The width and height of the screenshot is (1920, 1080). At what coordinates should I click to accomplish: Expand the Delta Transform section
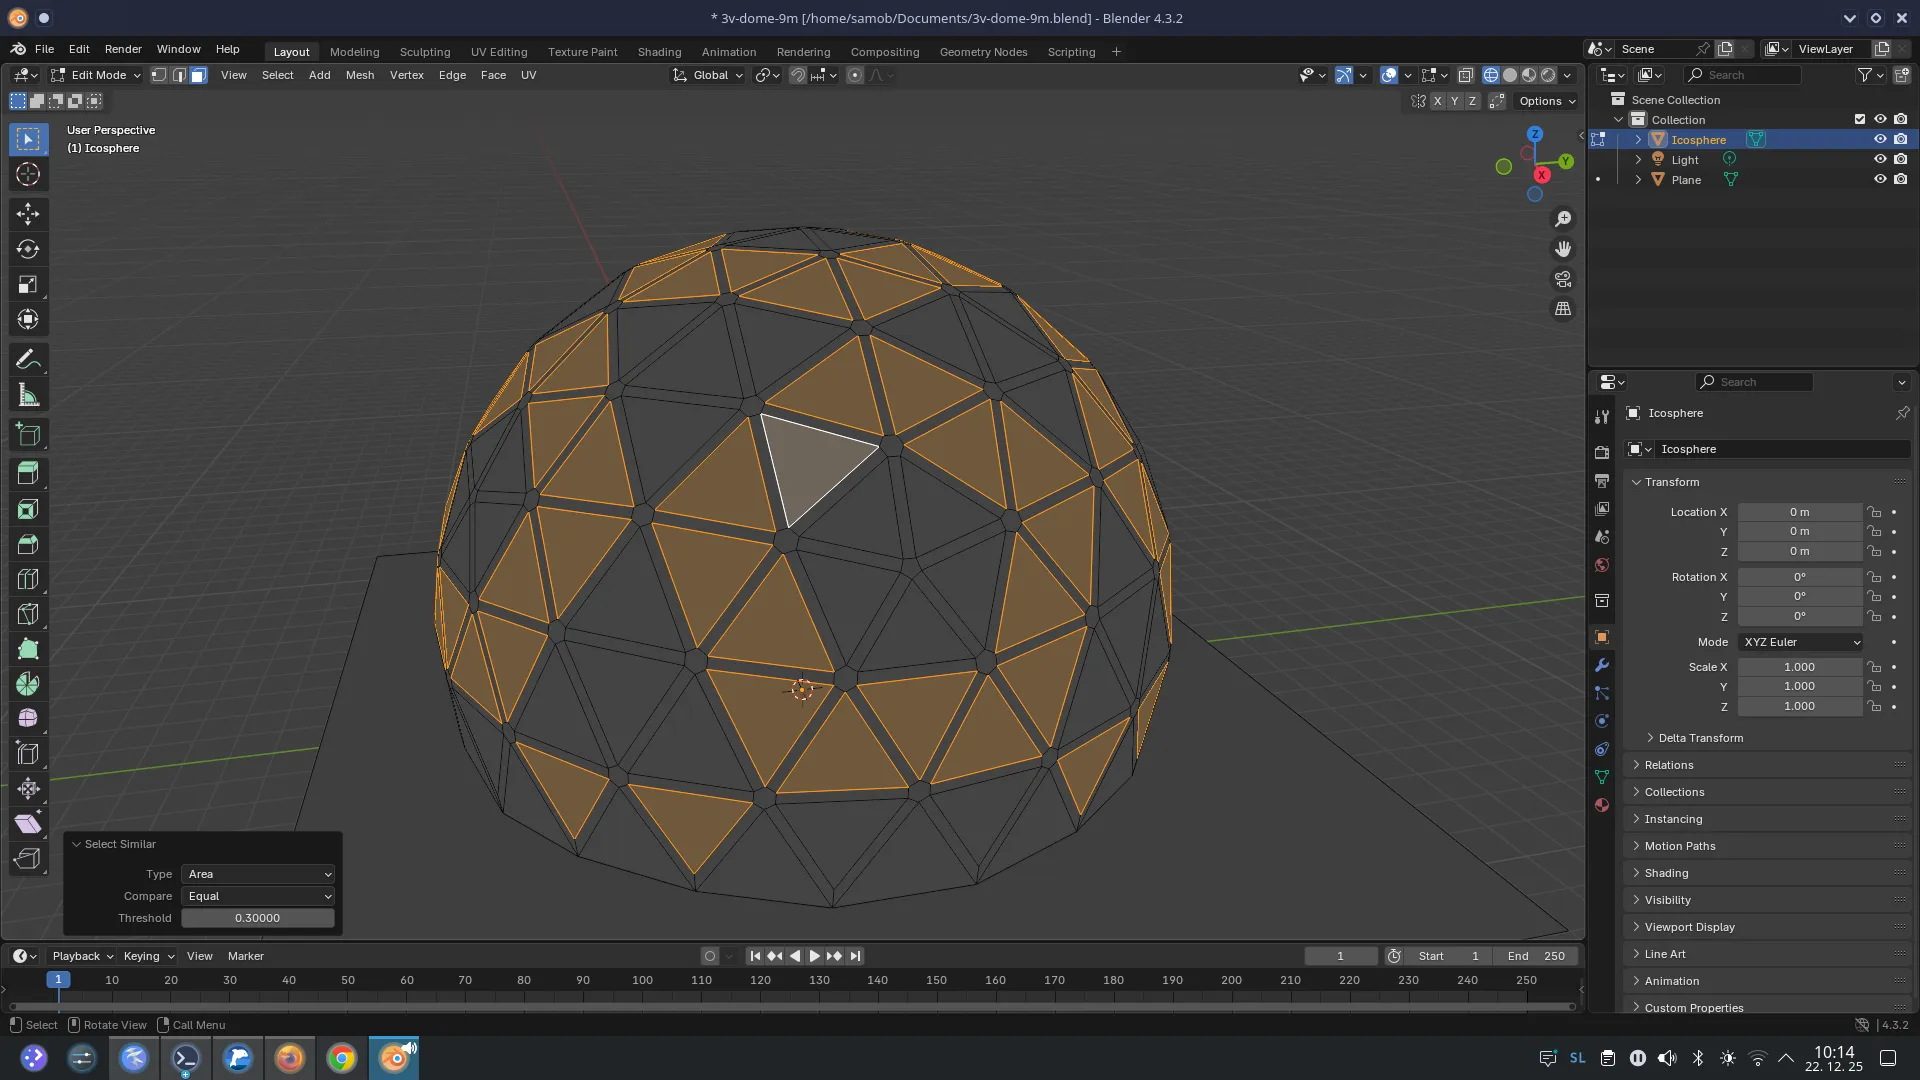pos(1700,738)
